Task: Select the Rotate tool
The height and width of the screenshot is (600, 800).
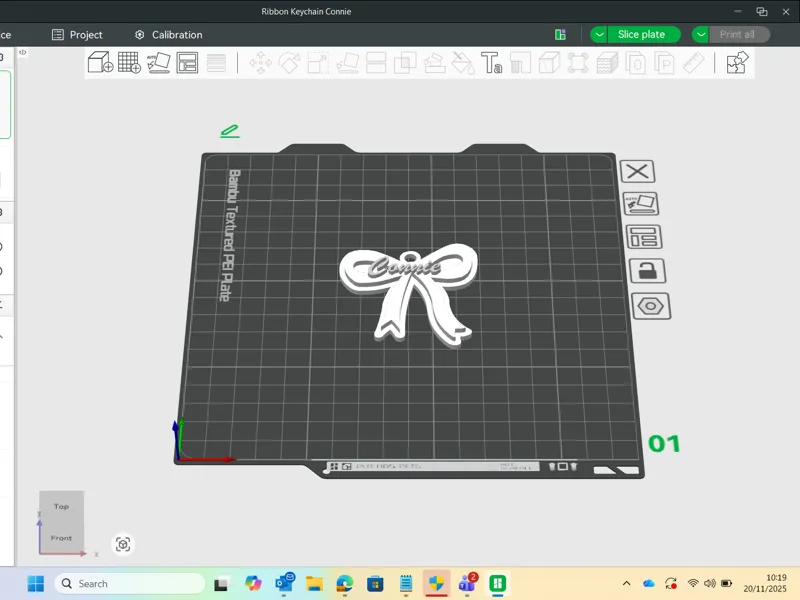Action: (x=289, y=63)
